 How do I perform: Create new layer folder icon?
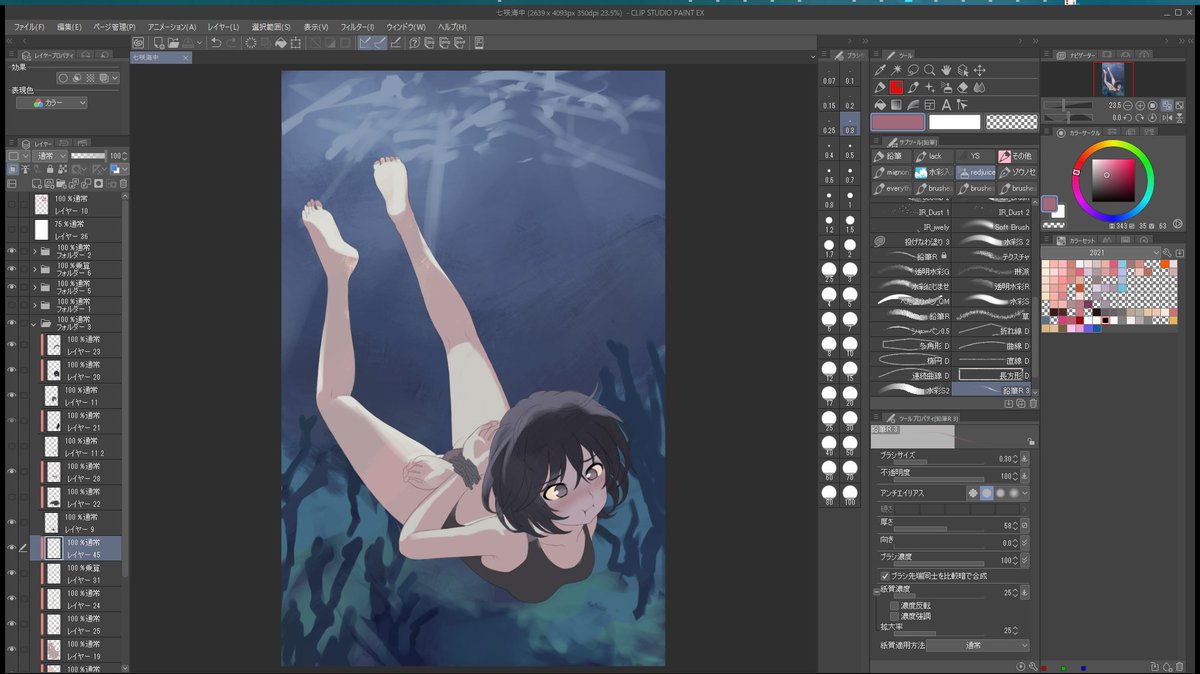(61, 184)
